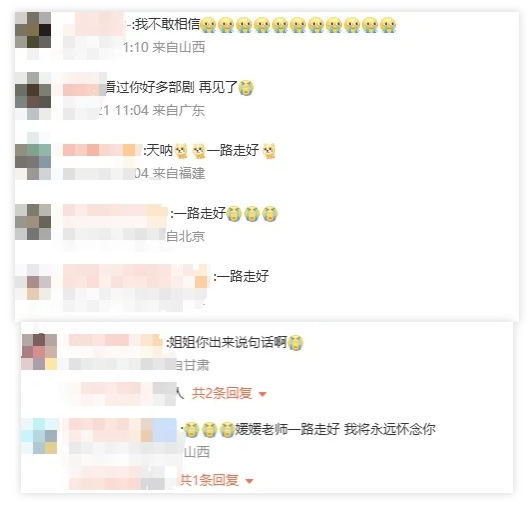Click avatar next to the 姐姐你出来说句话啊 comment

(x=39, y=352)
